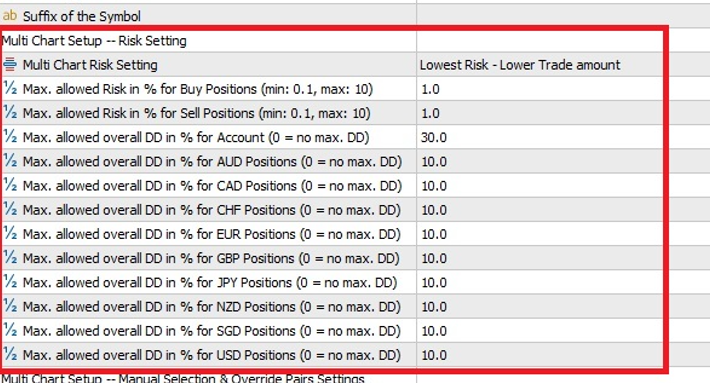Click the empty value field for Suffix of the Symbol
The height and width of the screenshot is (383, 710).
tap(563, 16)
